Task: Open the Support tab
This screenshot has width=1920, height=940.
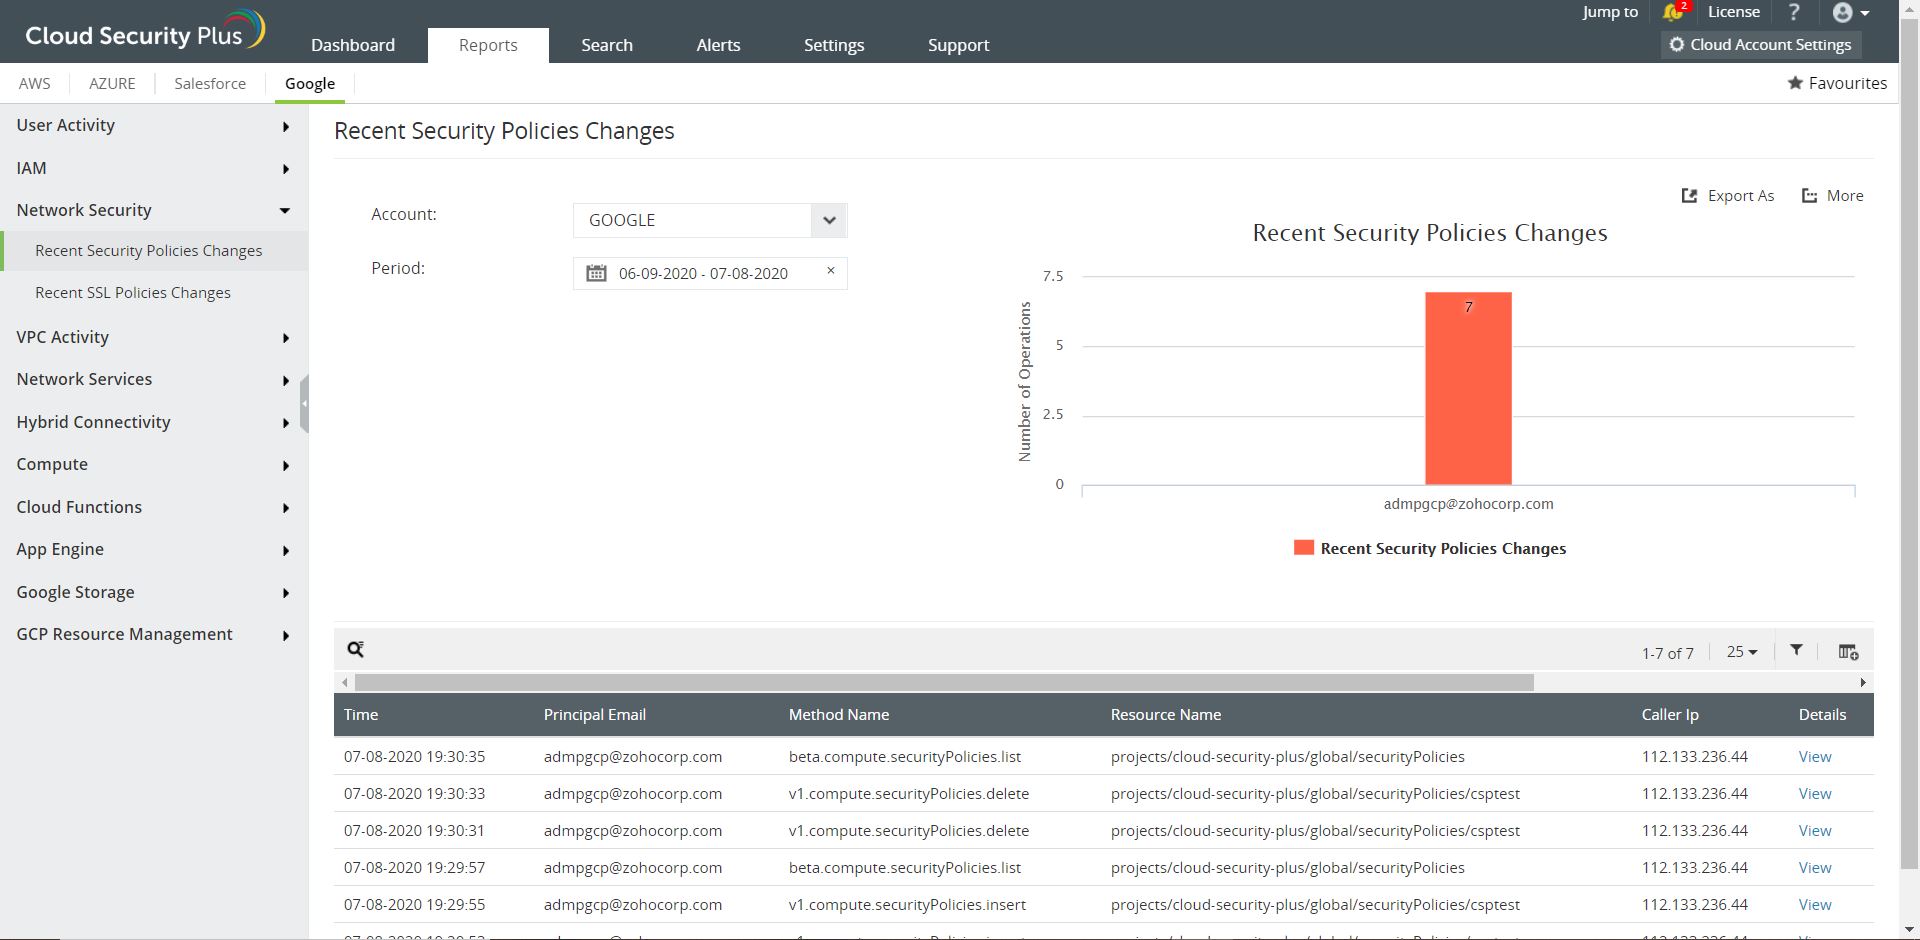Action: coord(958,45)
